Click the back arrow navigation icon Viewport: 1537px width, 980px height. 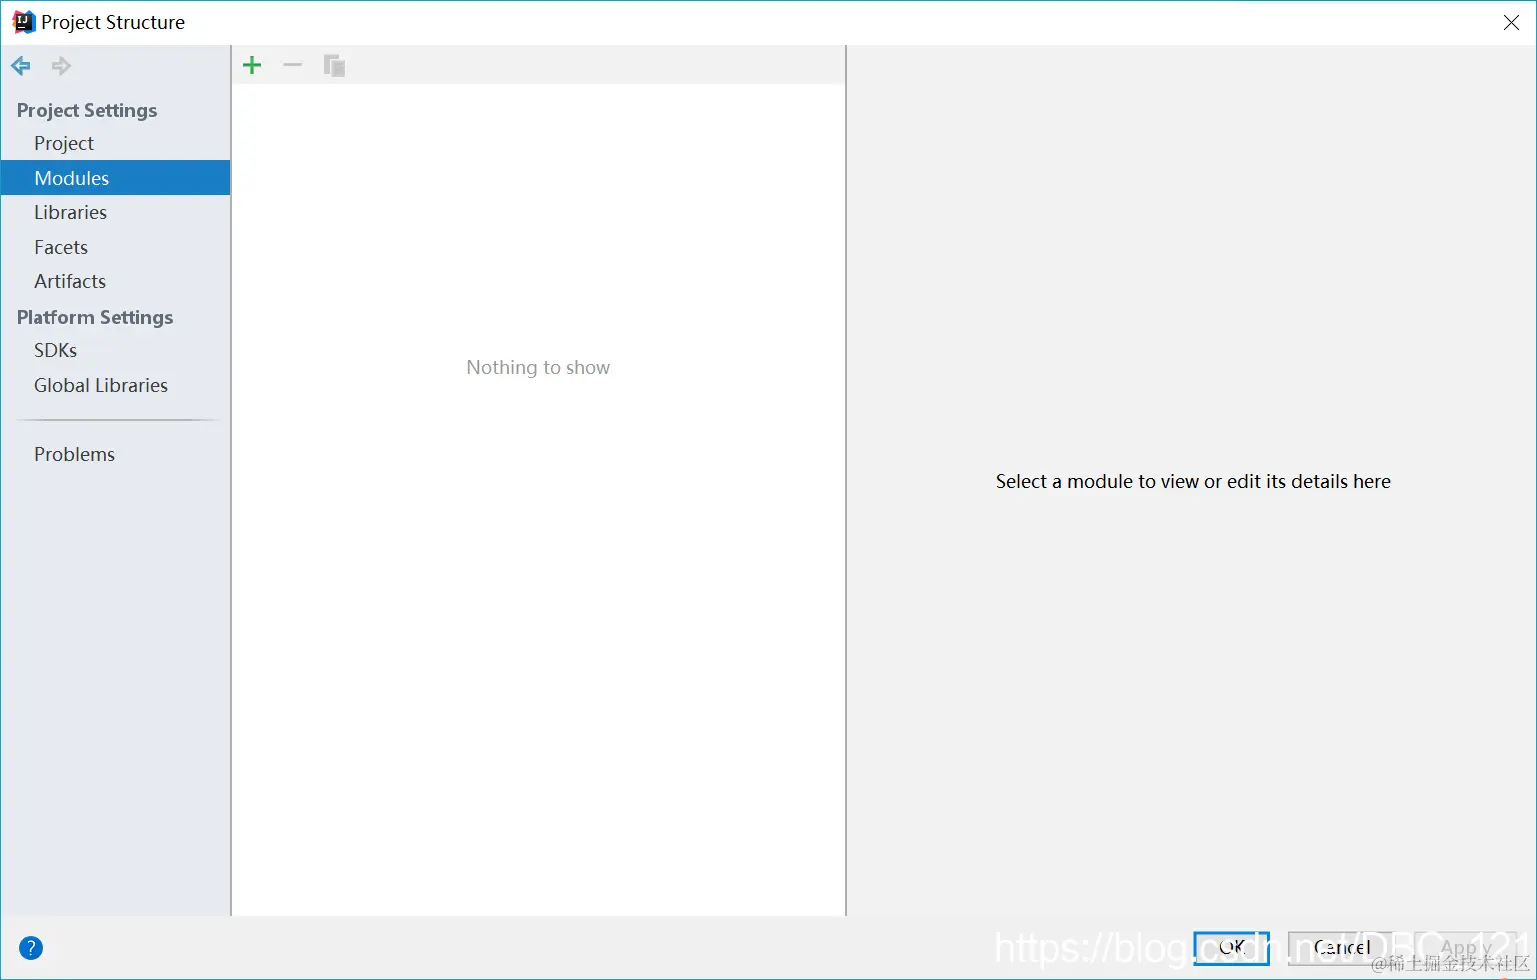(x=21, y=66)
